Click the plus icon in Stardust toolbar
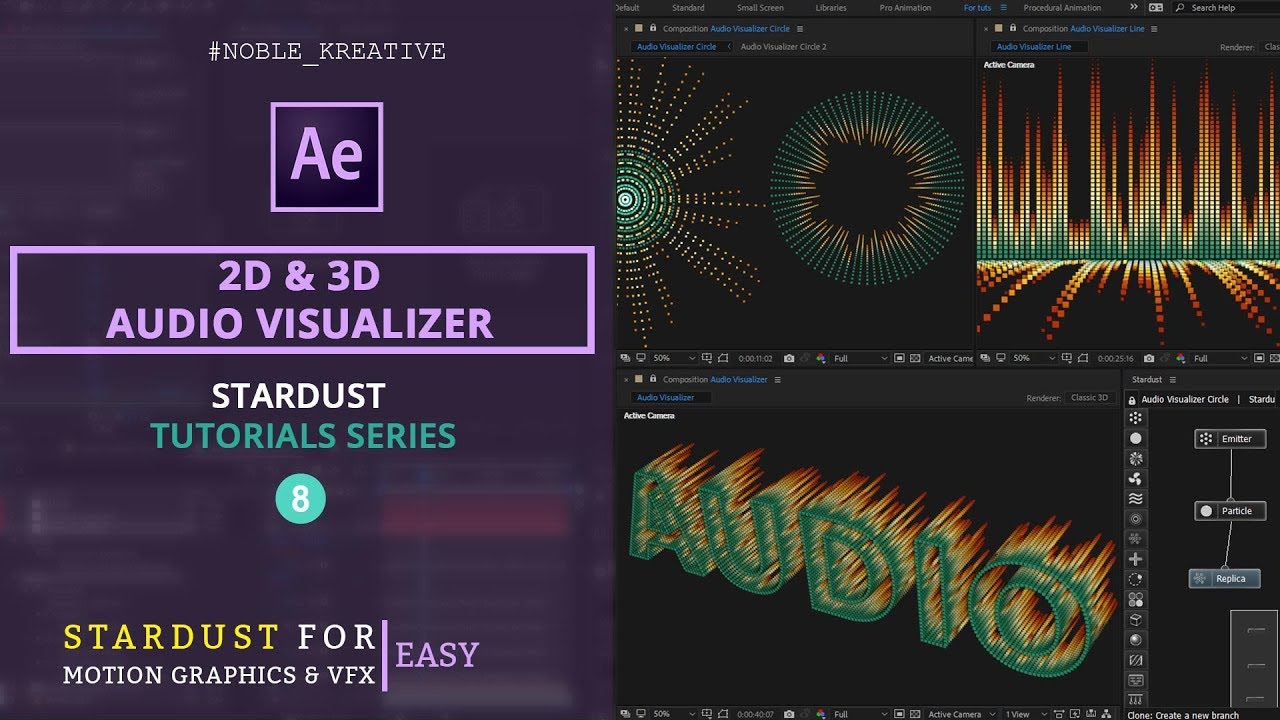1280x720 pixels. click(x=1135, y=559)
